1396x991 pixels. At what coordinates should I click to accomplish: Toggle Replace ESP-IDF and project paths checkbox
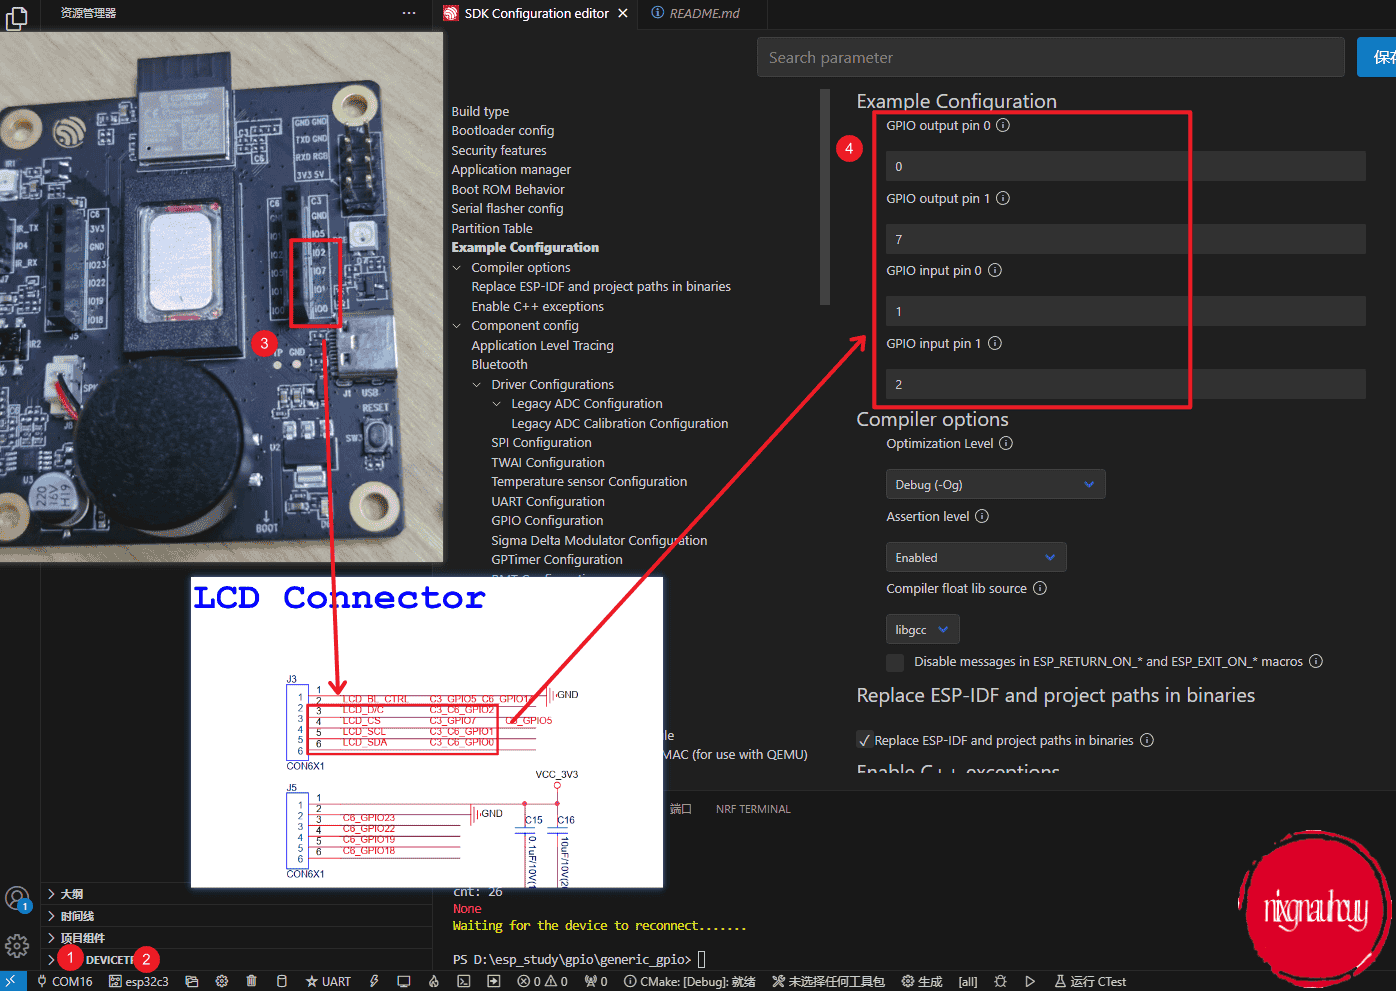tap(865, 740)
